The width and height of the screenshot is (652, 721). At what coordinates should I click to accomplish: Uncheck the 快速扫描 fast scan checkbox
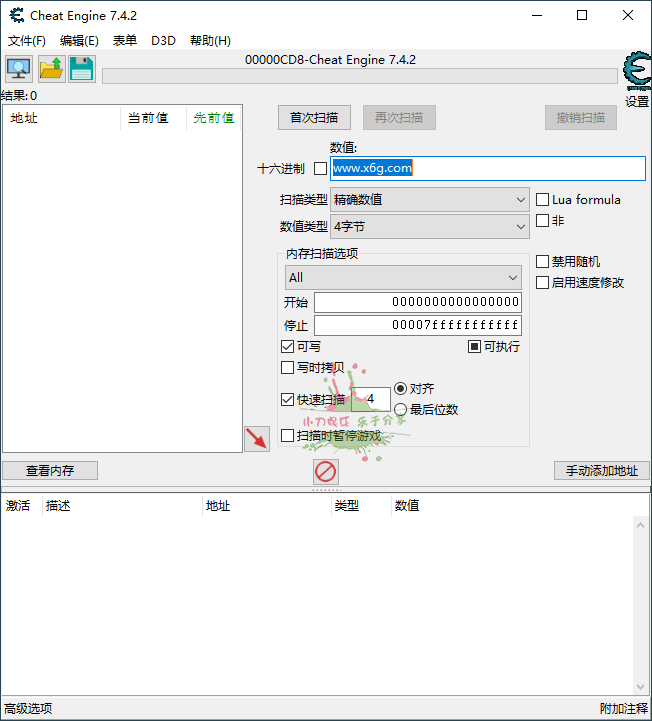pyautogui.click(x=287, y=399)
